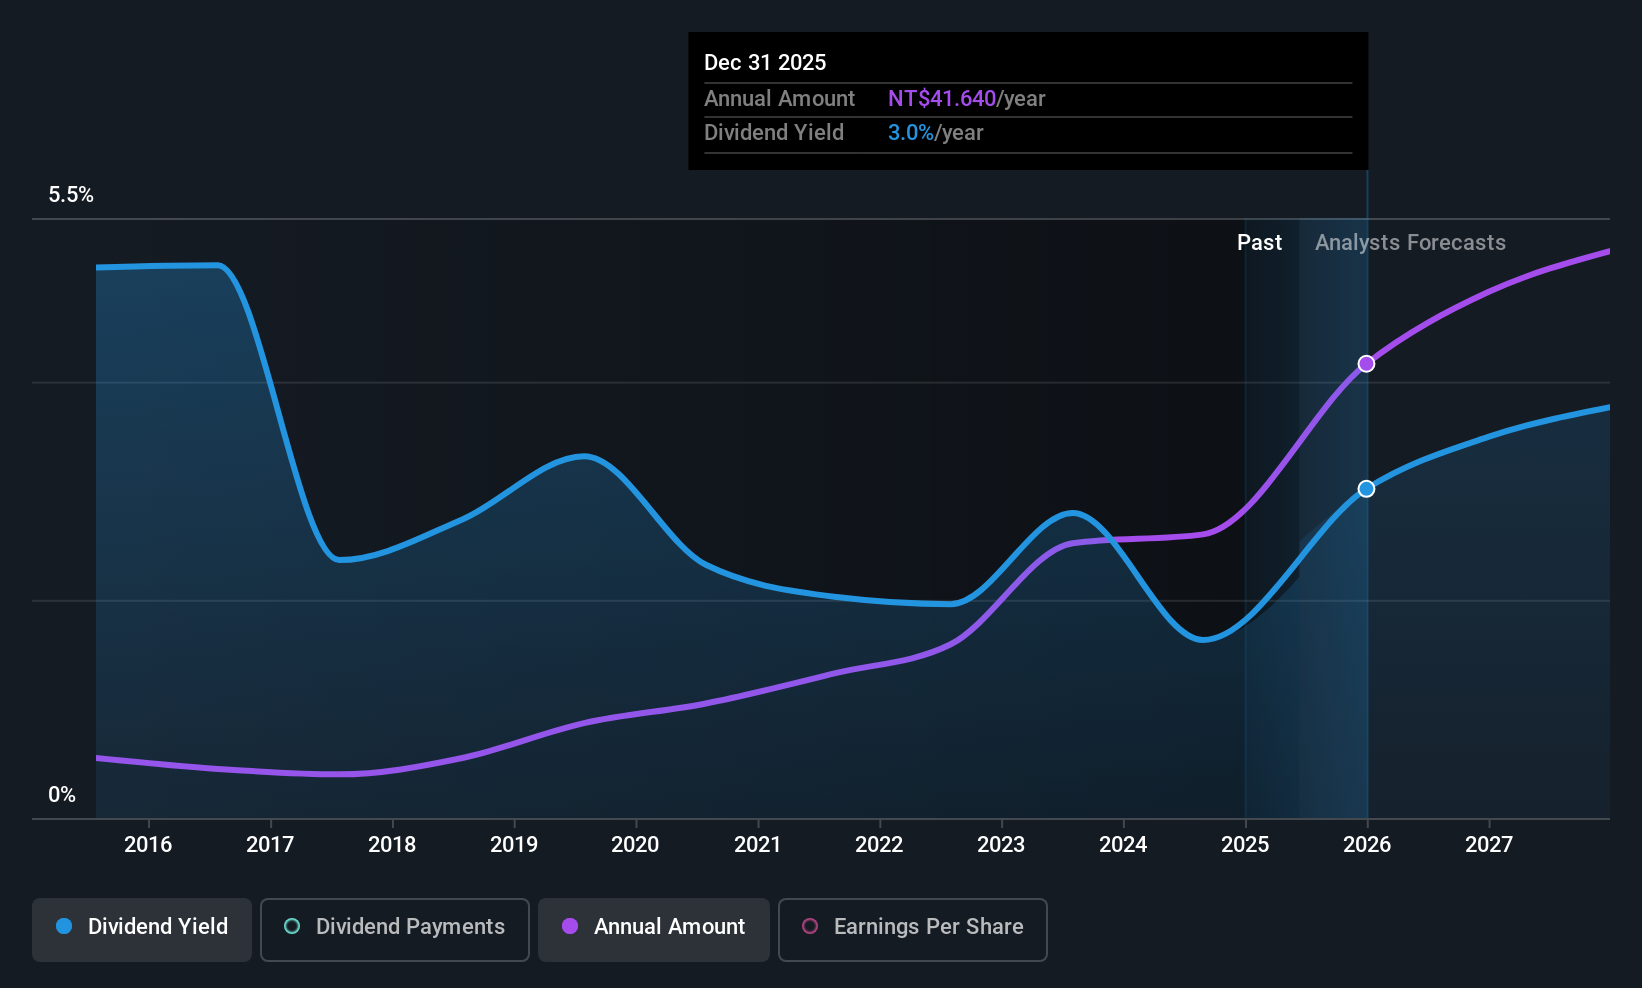
Task: Click the blue dot in Dividend Yield legend
Action: click(x=64, y=926)
